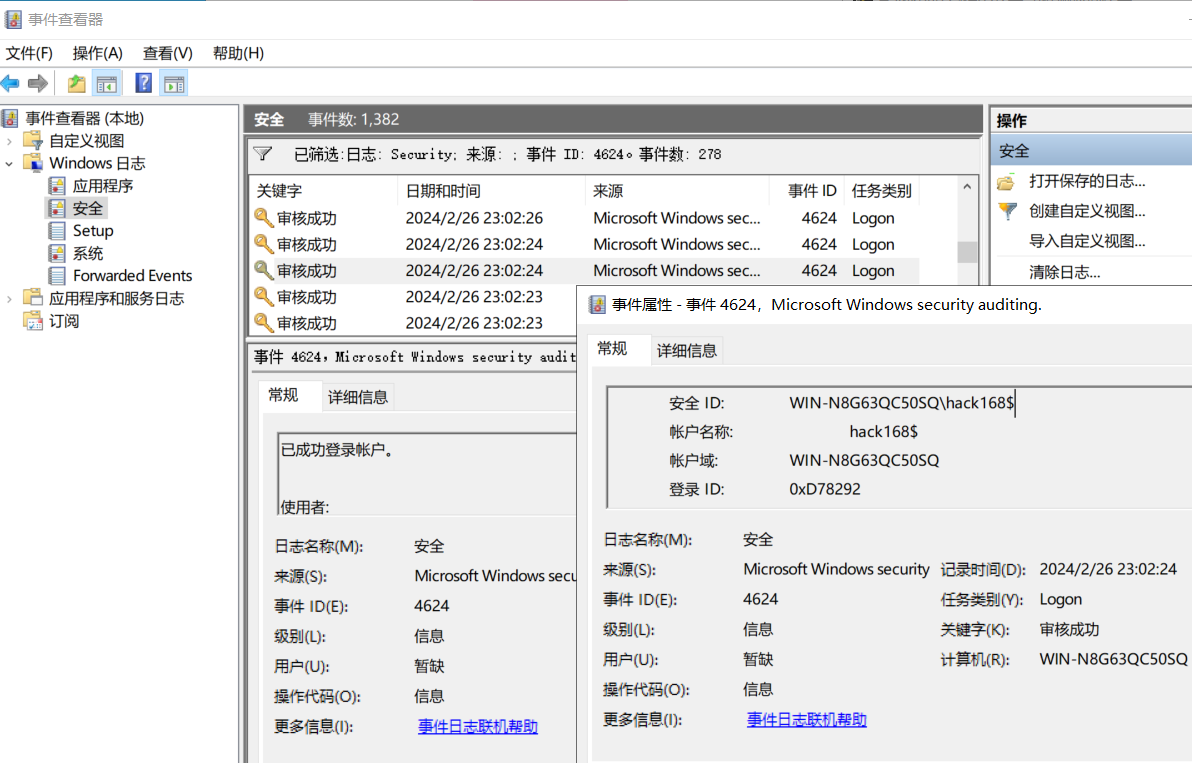This screenshot has height=763, width=1192.
Task: Click the event list scroll up arrow
Action: 967,187
